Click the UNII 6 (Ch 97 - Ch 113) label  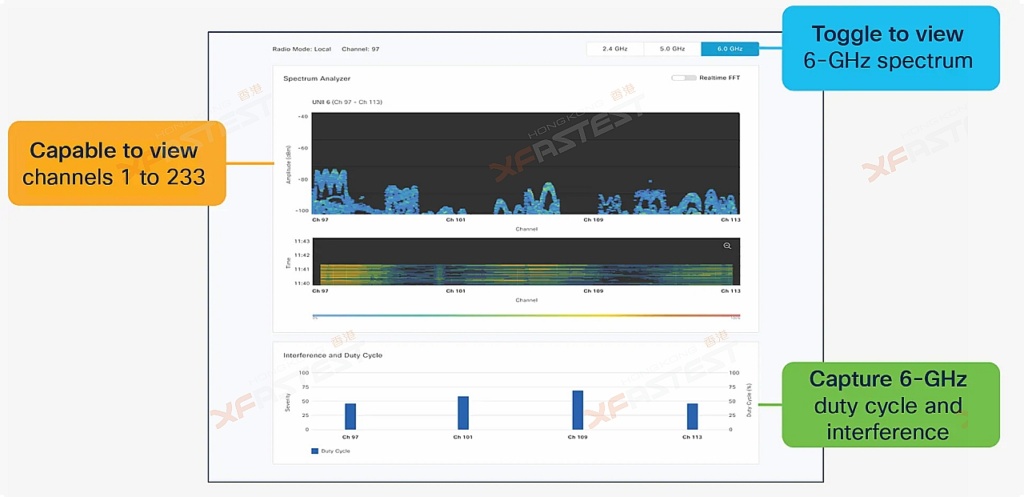(347, 102)
